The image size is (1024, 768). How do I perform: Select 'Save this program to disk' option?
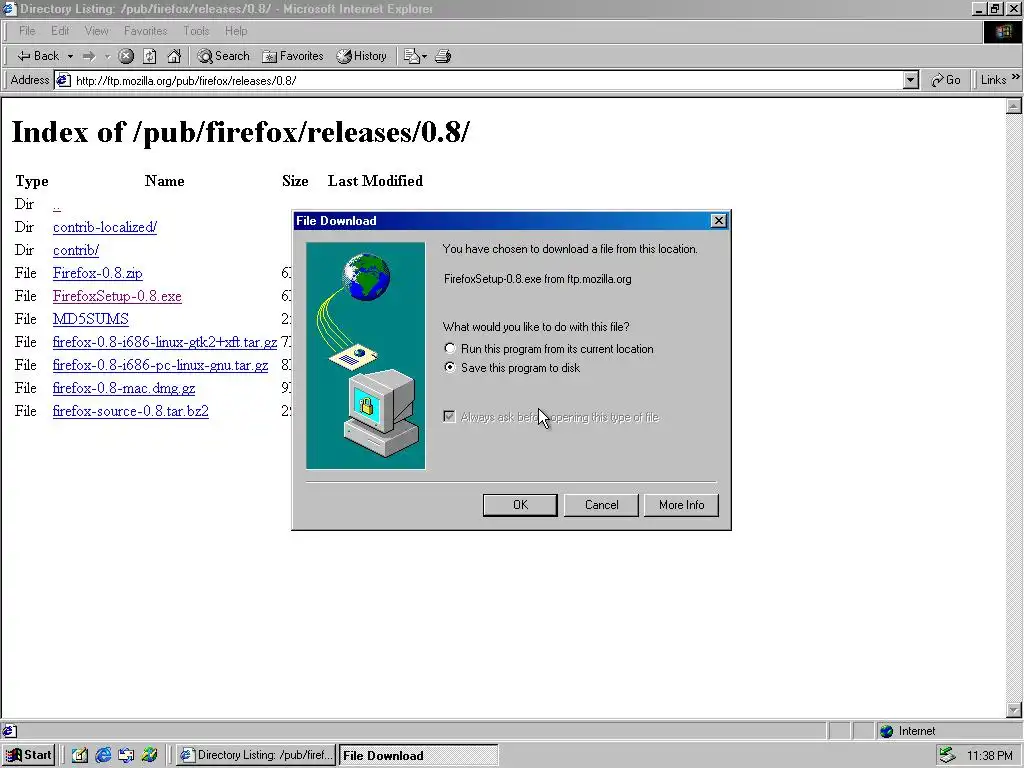[450, 367]
